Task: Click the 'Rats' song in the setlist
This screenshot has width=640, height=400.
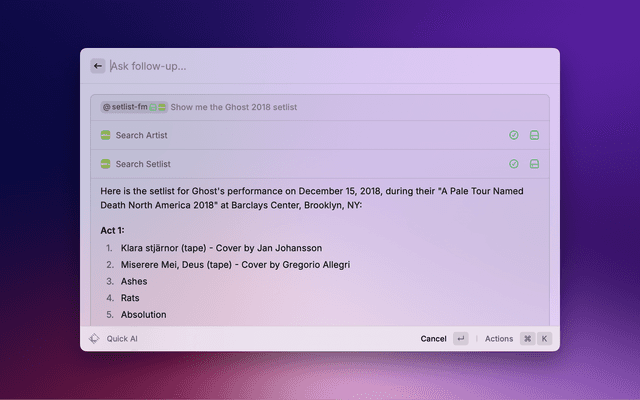Action: pyautogui.click(x=130, y=298)
